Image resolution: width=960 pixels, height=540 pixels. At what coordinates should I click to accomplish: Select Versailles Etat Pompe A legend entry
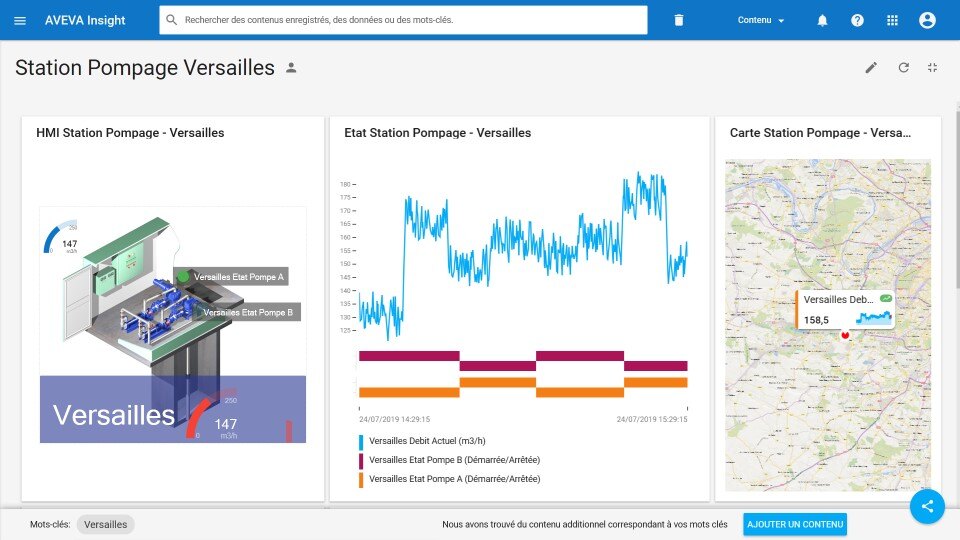[x=454, y=479]
